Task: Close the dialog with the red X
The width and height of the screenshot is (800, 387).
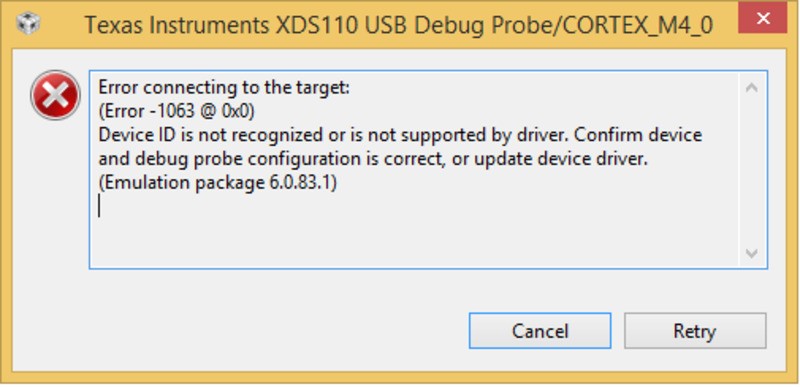Action: click(763, 19)
